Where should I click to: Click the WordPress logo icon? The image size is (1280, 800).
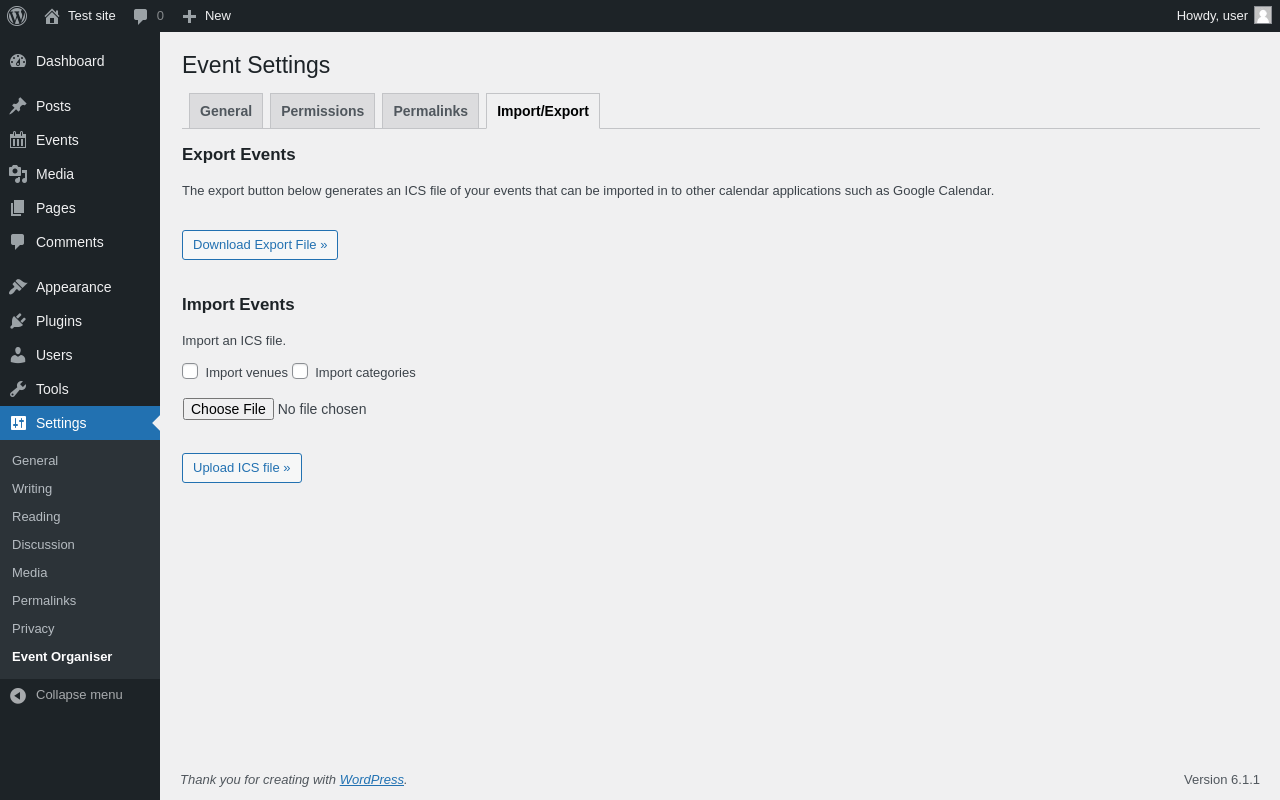point(17,16)
